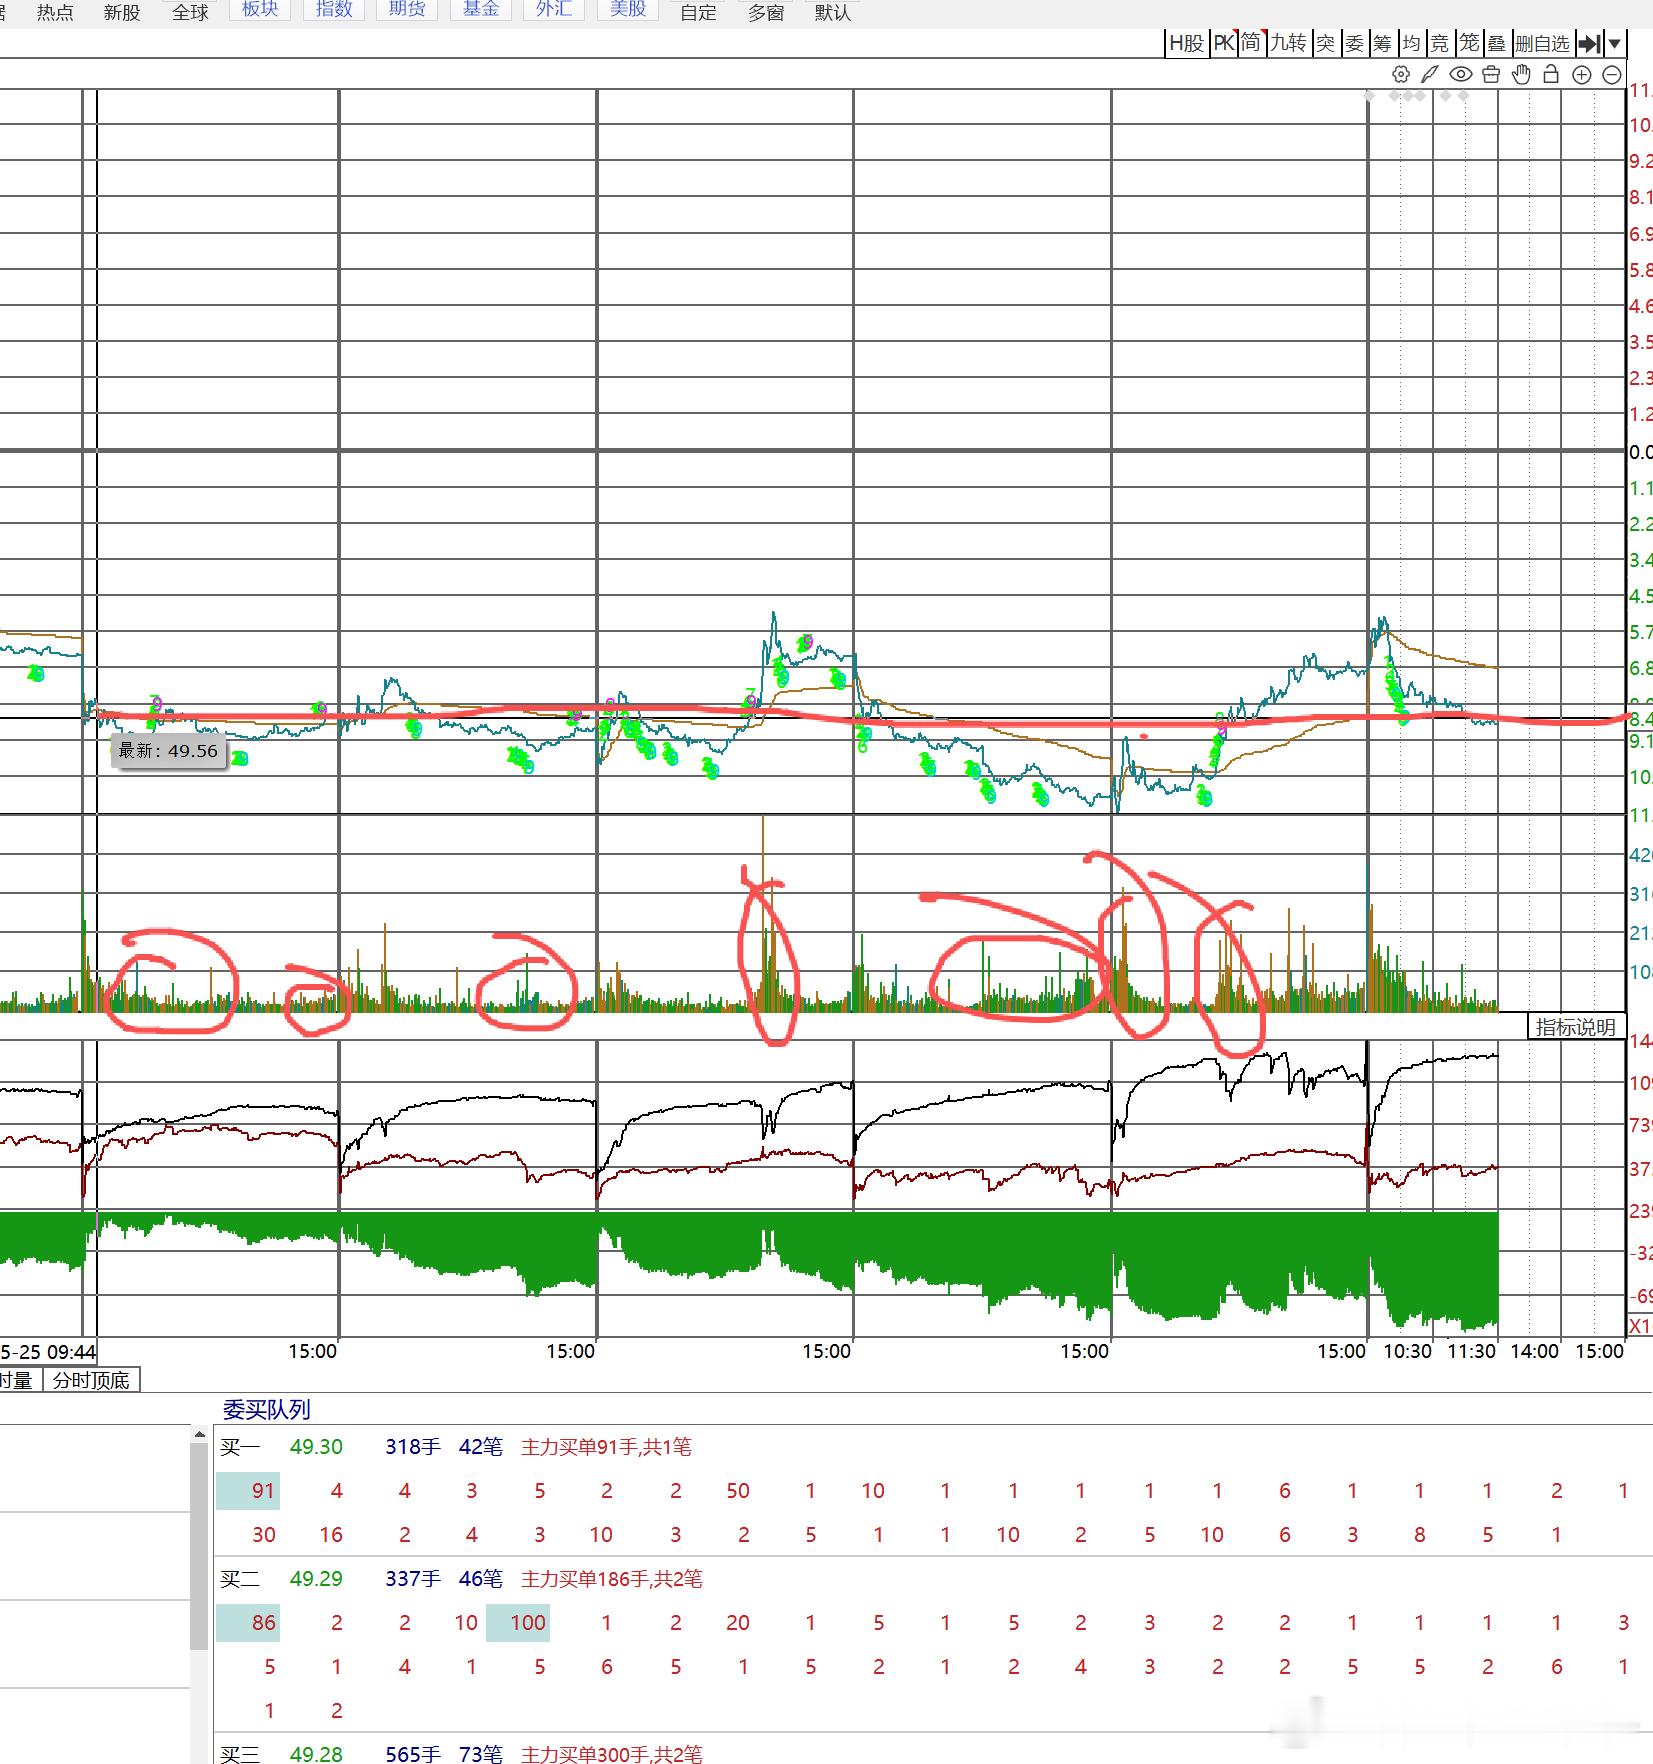Click the 笼 toolbar button
Viewport: 1653px width, 1764px height.
tap(1468, 43)
